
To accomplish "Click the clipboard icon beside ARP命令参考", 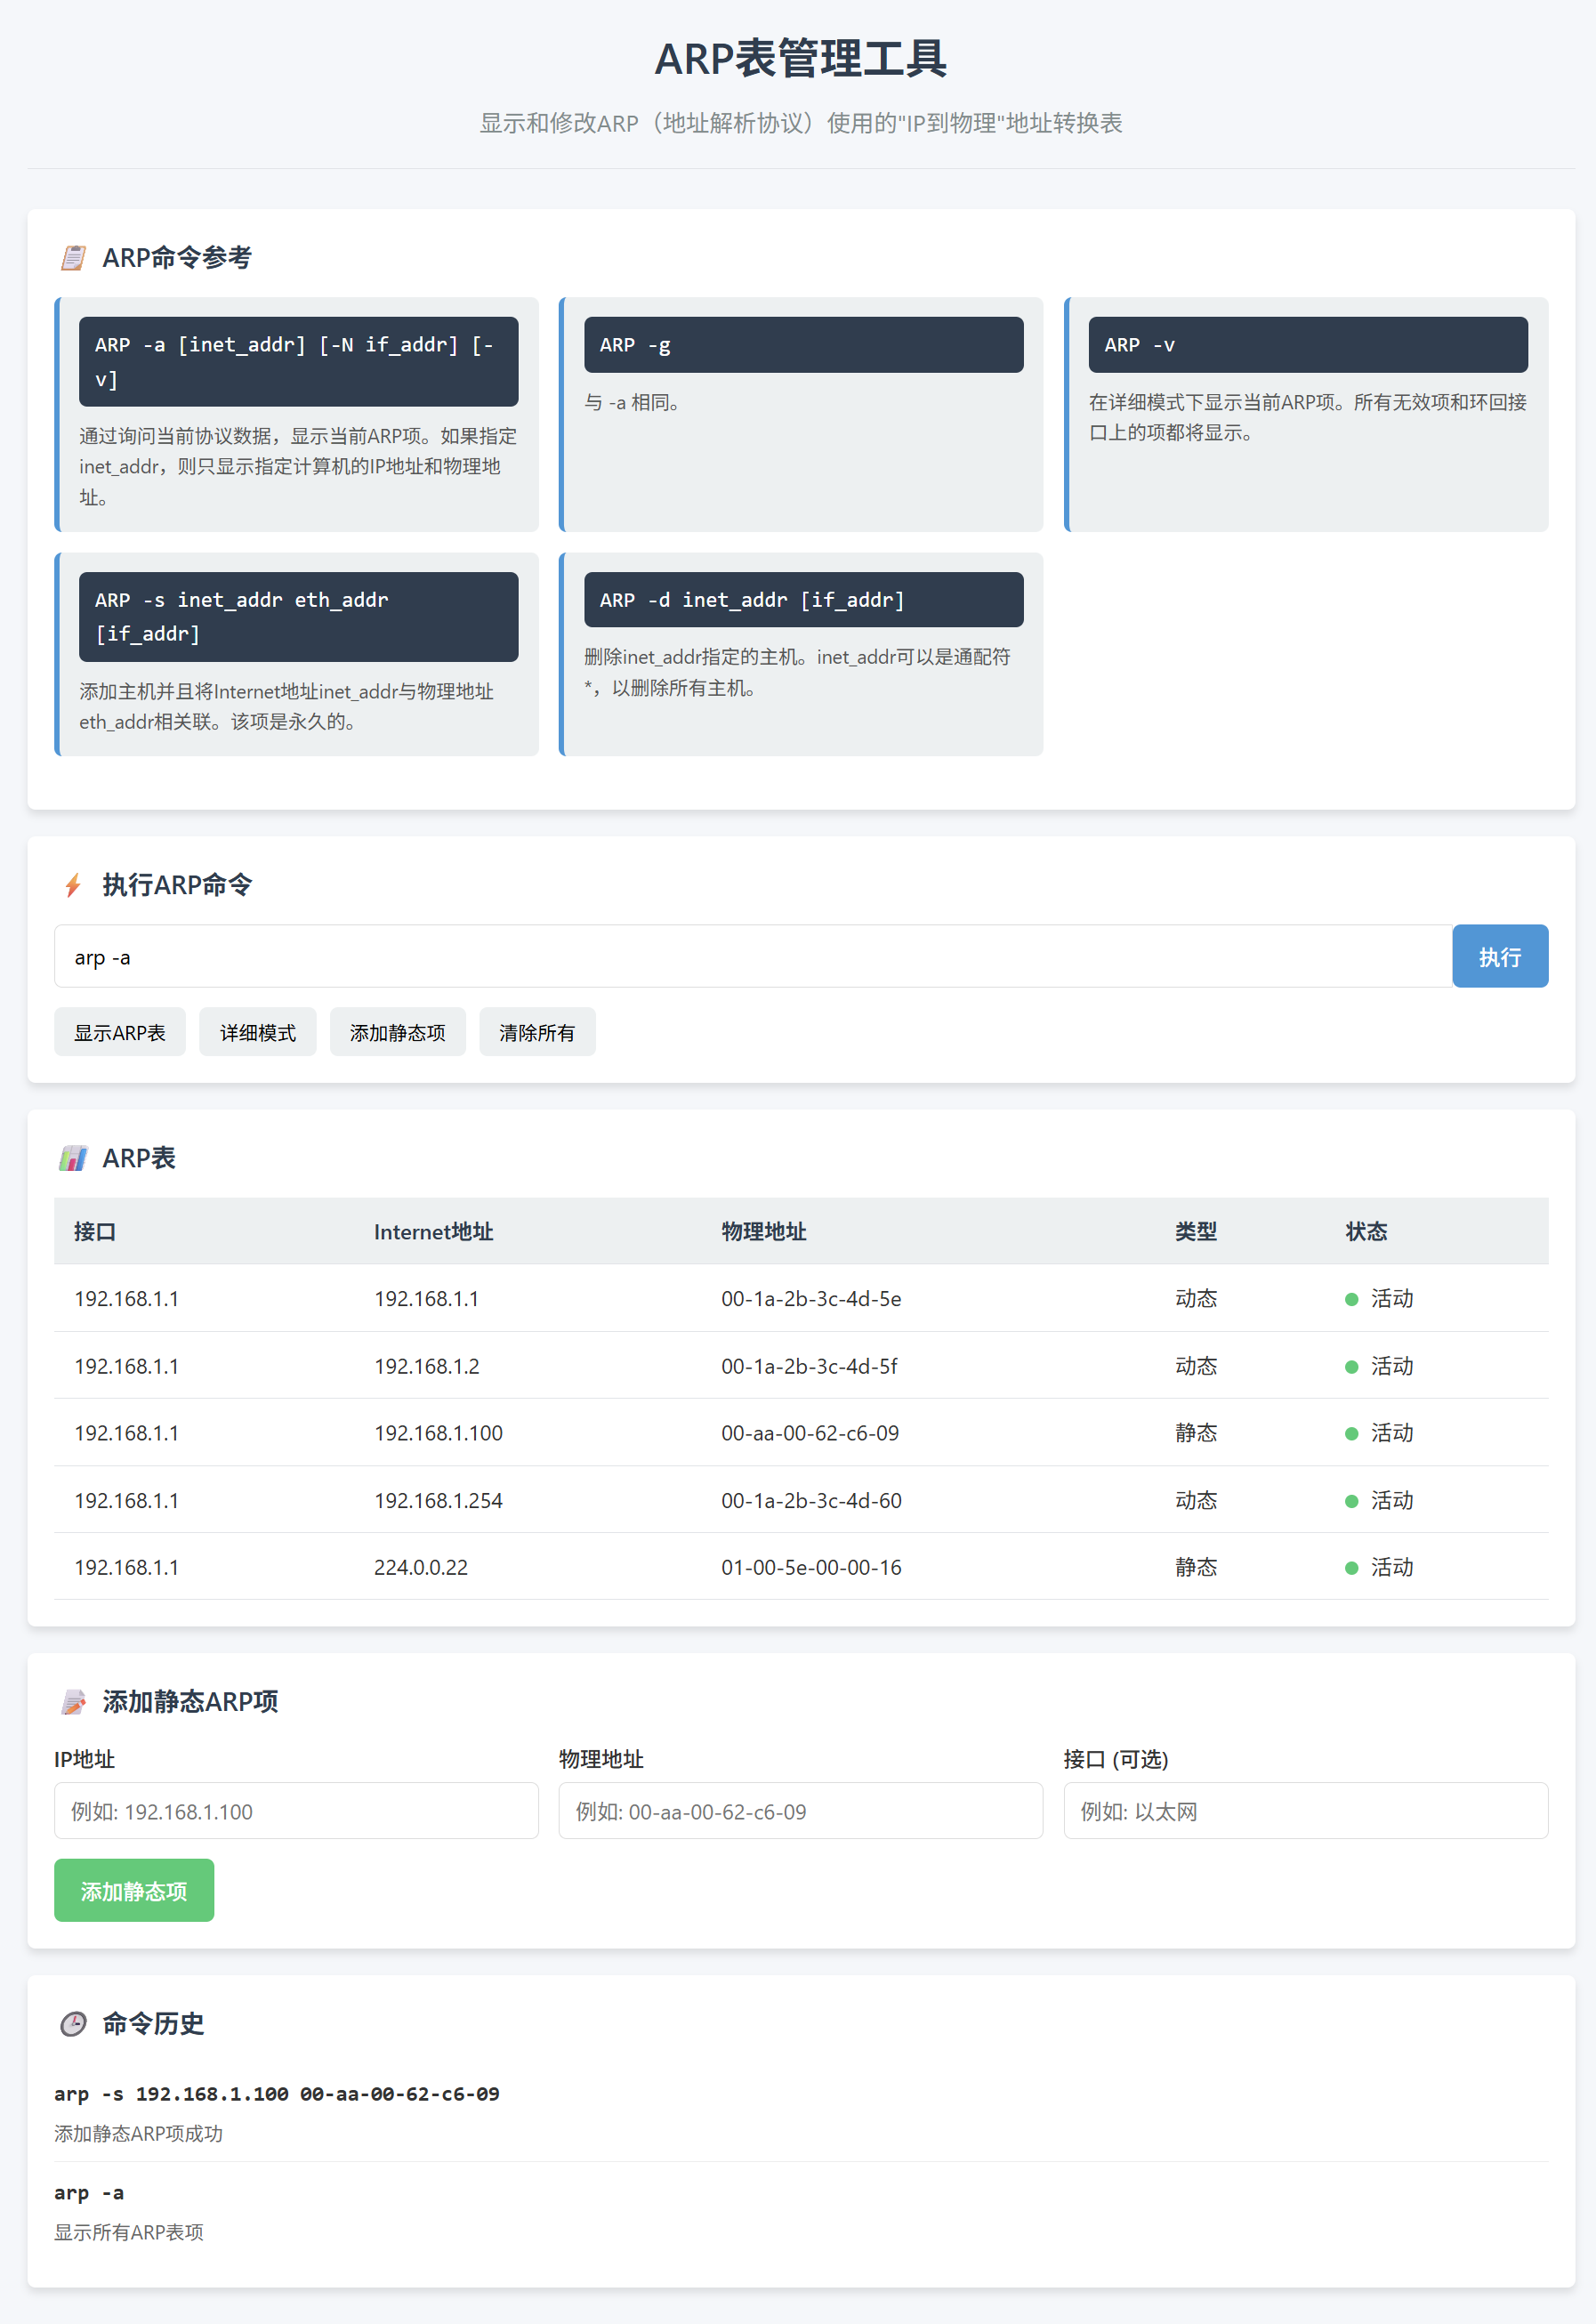I will (73, 258).
